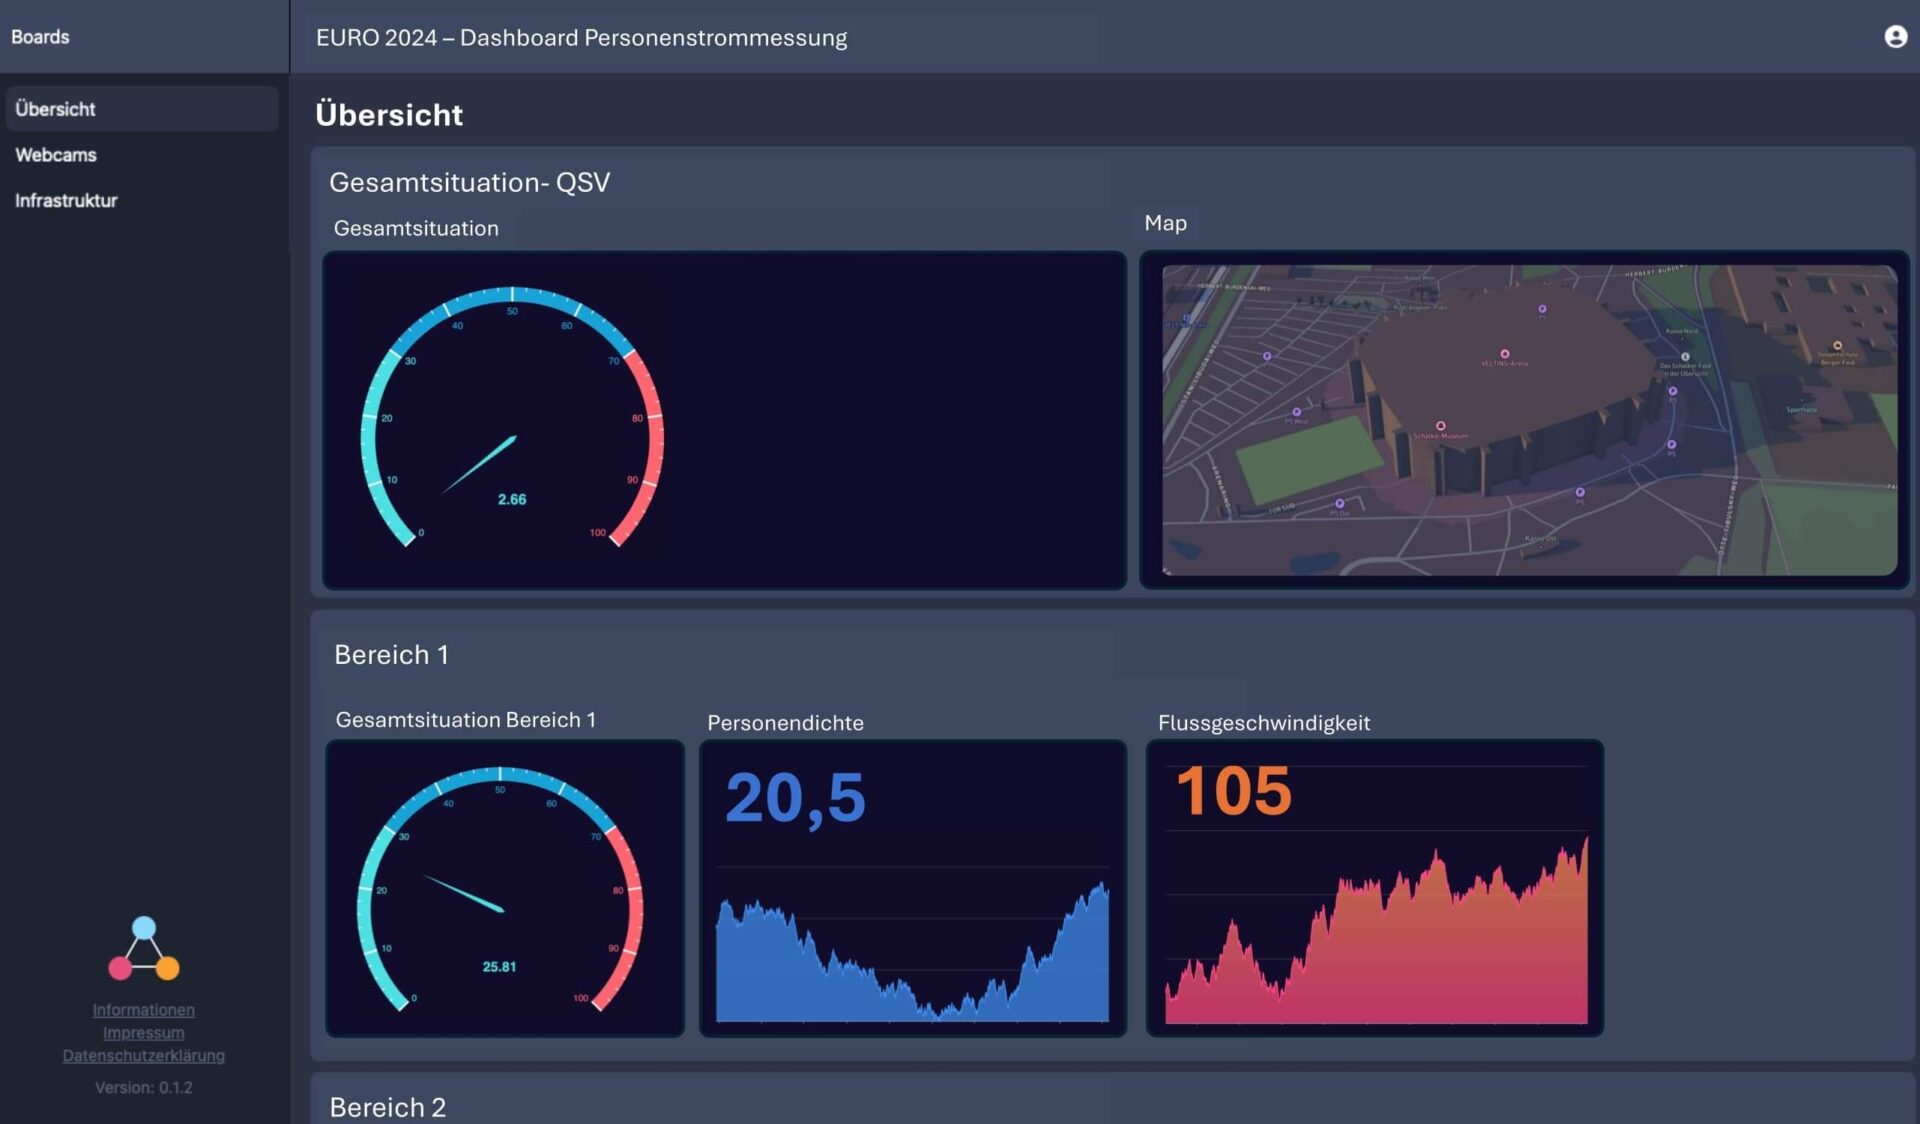The width and height of the screenshot is (1920, 1124).
Task: Switch to the Webcams board
Action: 55,154
